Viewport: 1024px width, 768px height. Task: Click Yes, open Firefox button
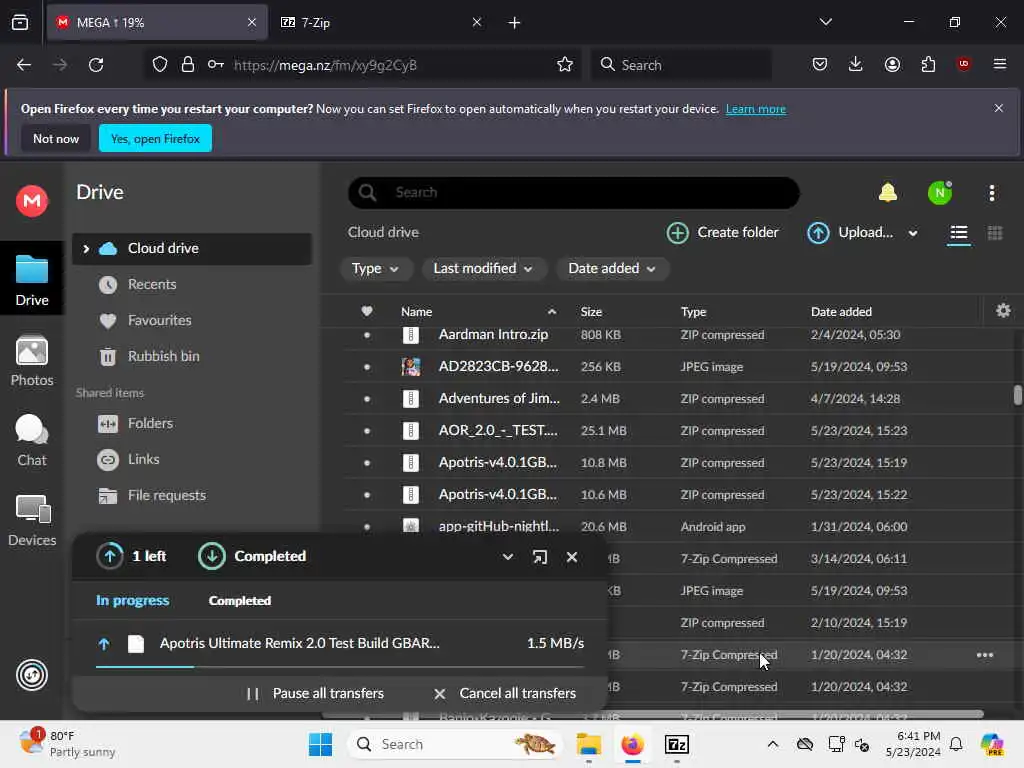[155, 138]
